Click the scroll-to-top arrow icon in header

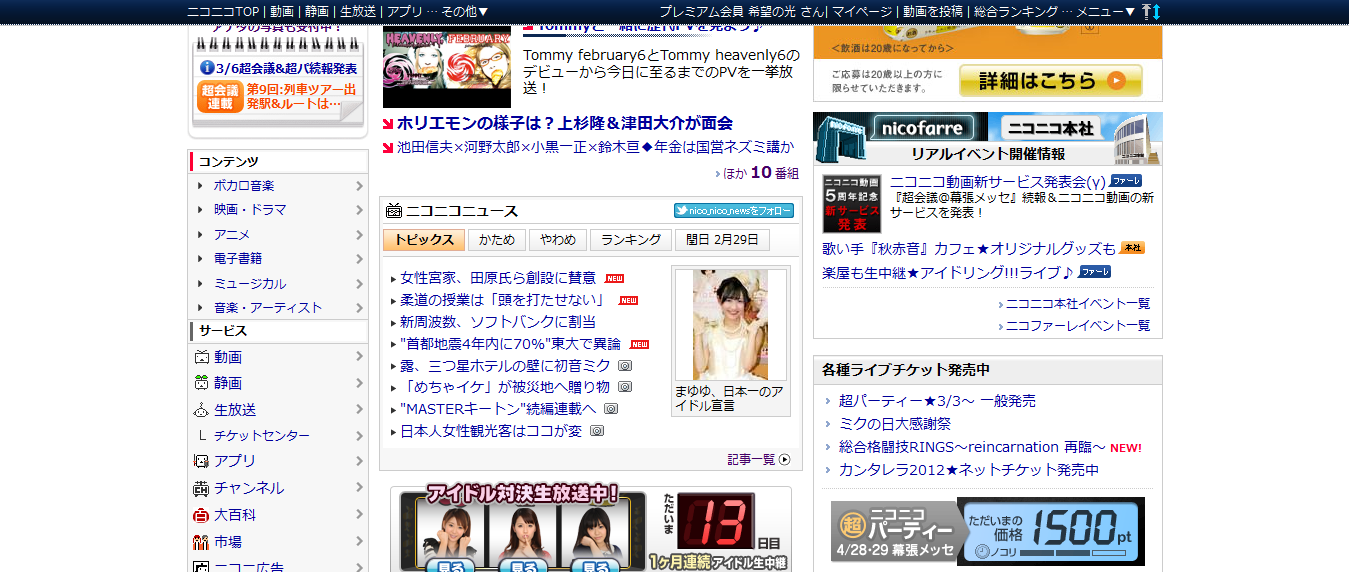[1146, 11]
